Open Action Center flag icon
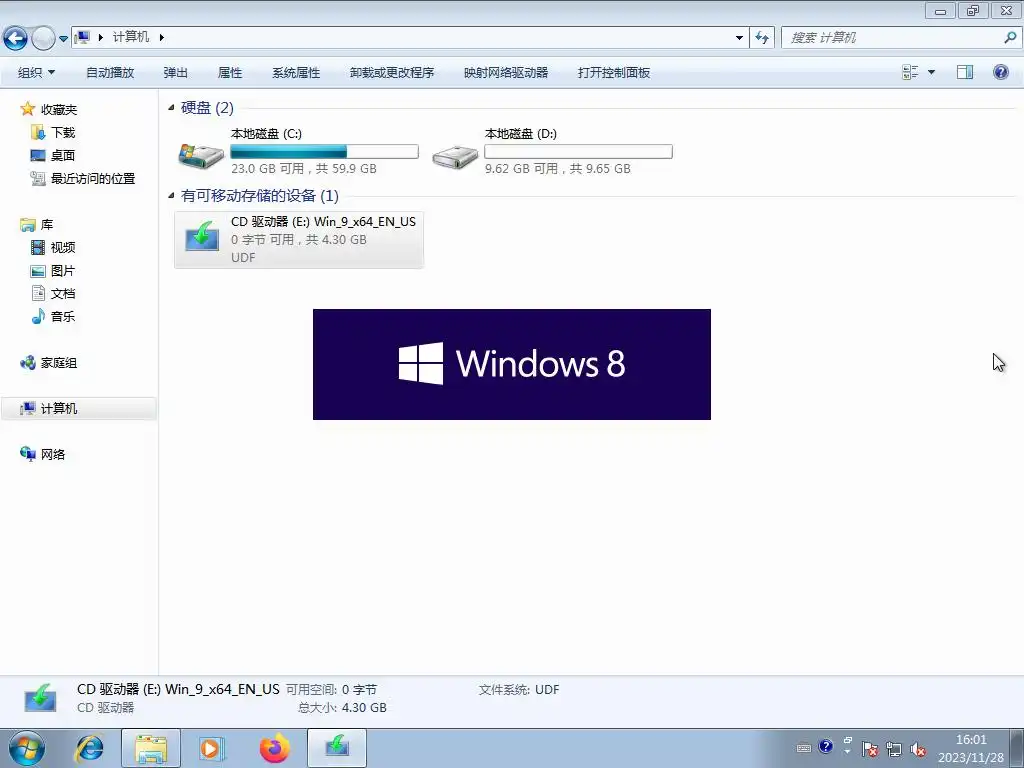 tap(870, 749)
